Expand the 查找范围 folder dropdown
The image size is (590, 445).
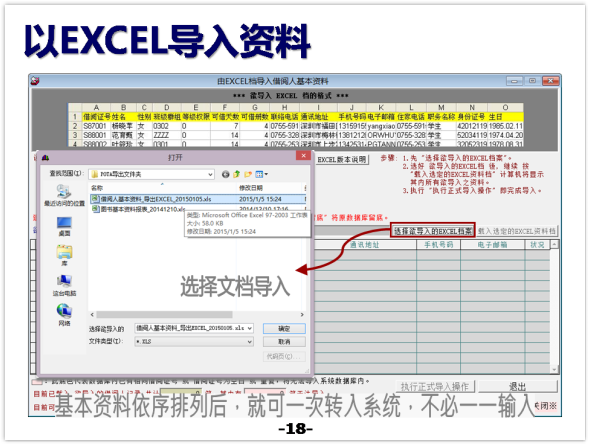click(210, 174)
